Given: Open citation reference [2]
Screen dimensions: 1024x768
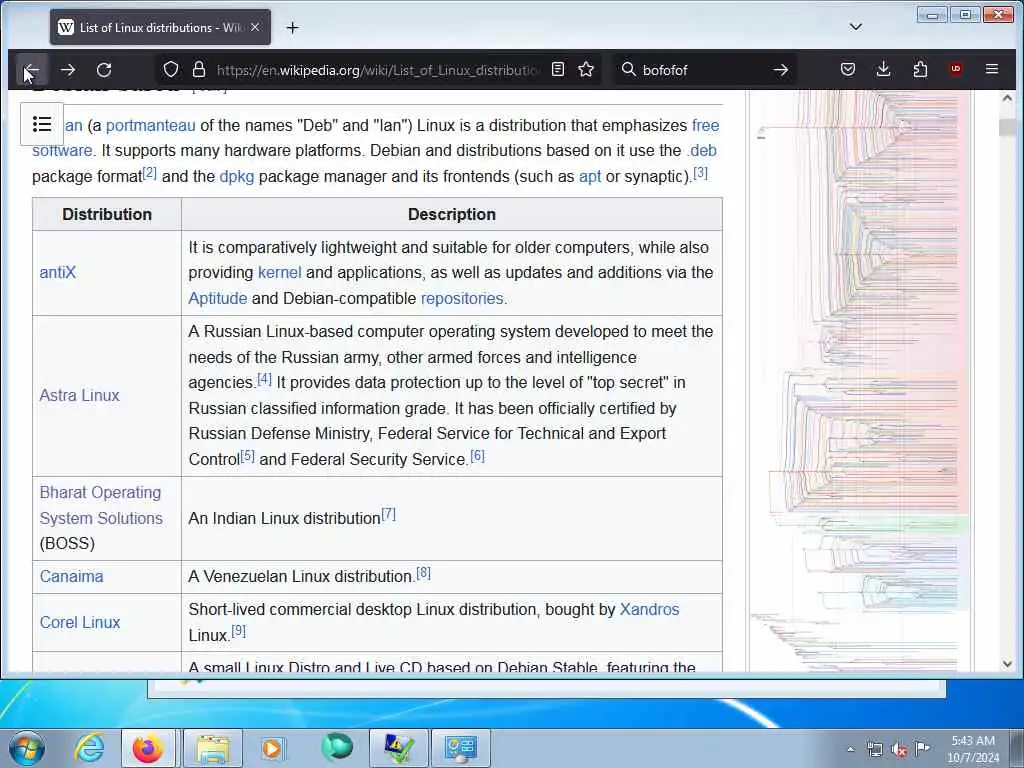Looking at the screenshot, I should (x=150, y=173).
